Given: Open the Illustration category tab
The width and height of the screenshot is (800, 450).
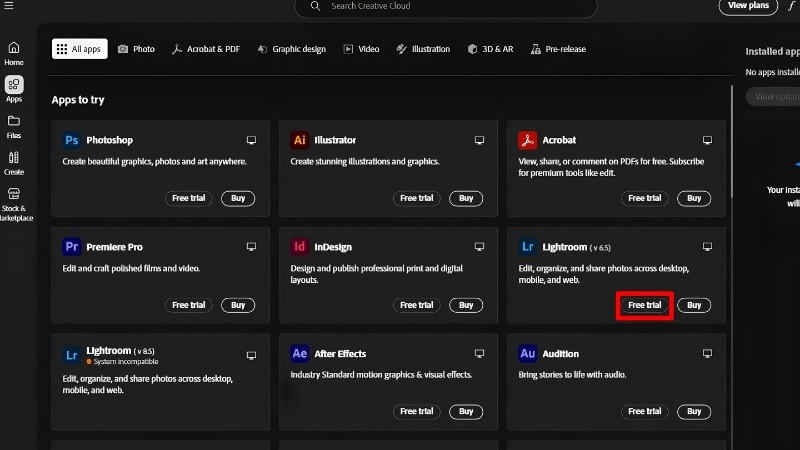Looking at the screenshot, I should tap(423, 49).
